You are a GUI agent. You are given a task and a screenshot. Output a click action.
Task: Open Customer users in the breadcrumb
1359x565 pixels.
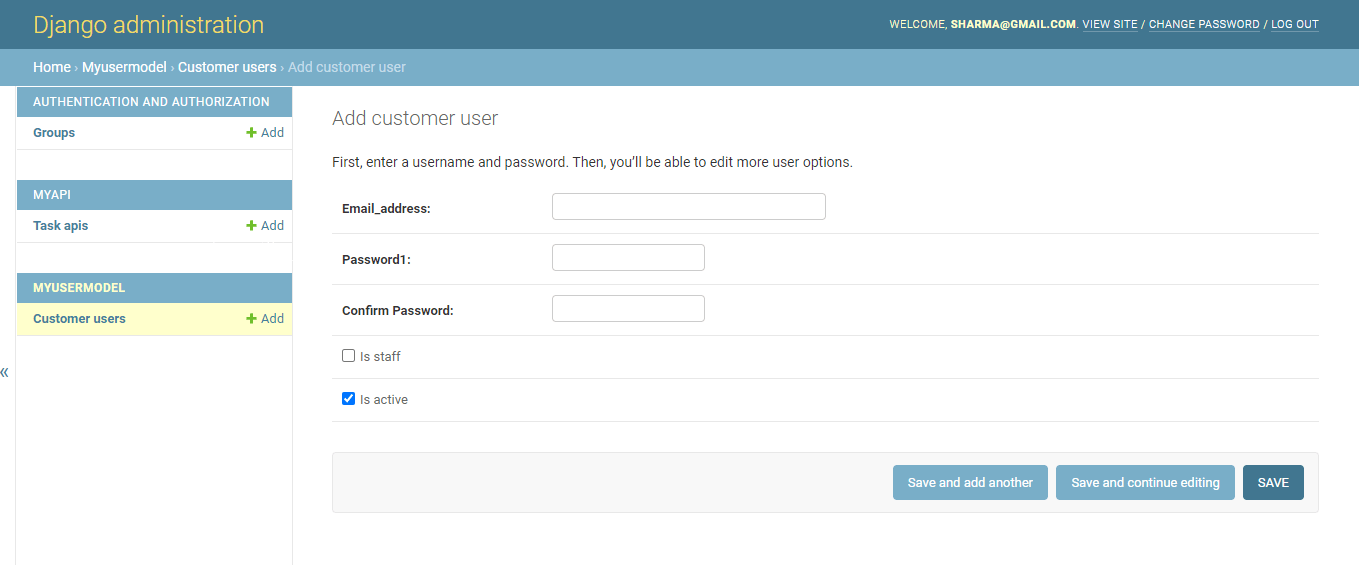227,67
